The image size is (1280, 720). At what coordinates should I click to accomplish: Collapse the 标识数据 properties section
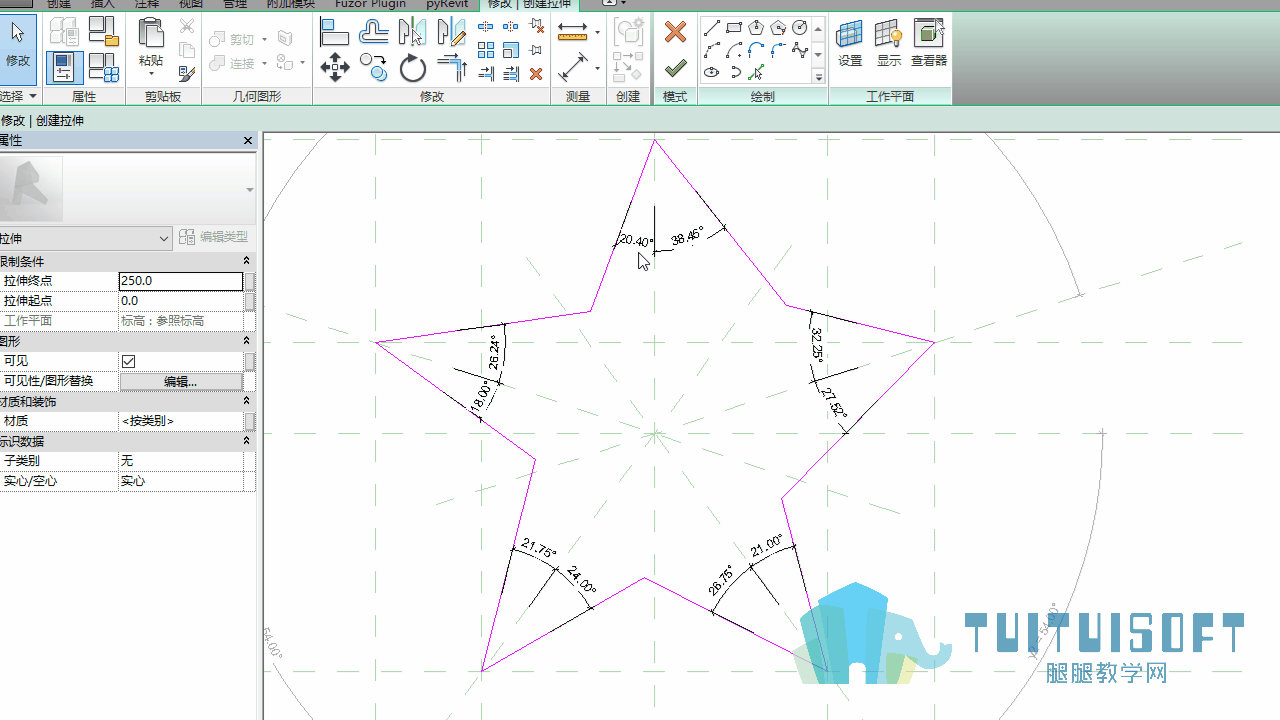coord(246,441)
